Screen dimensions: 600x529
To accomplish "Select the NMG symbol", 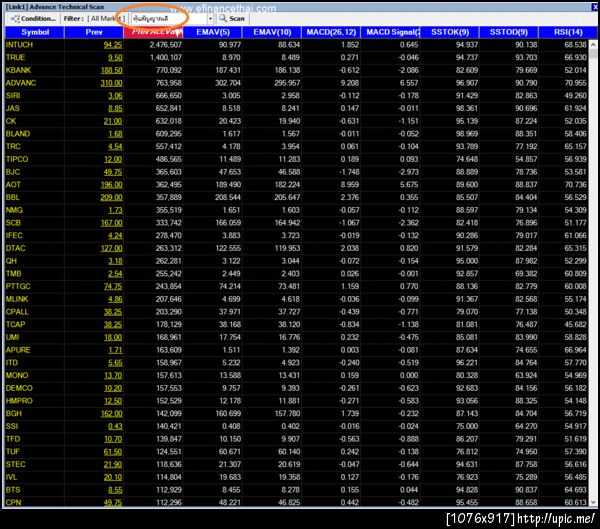I will [x=14, y=210].
